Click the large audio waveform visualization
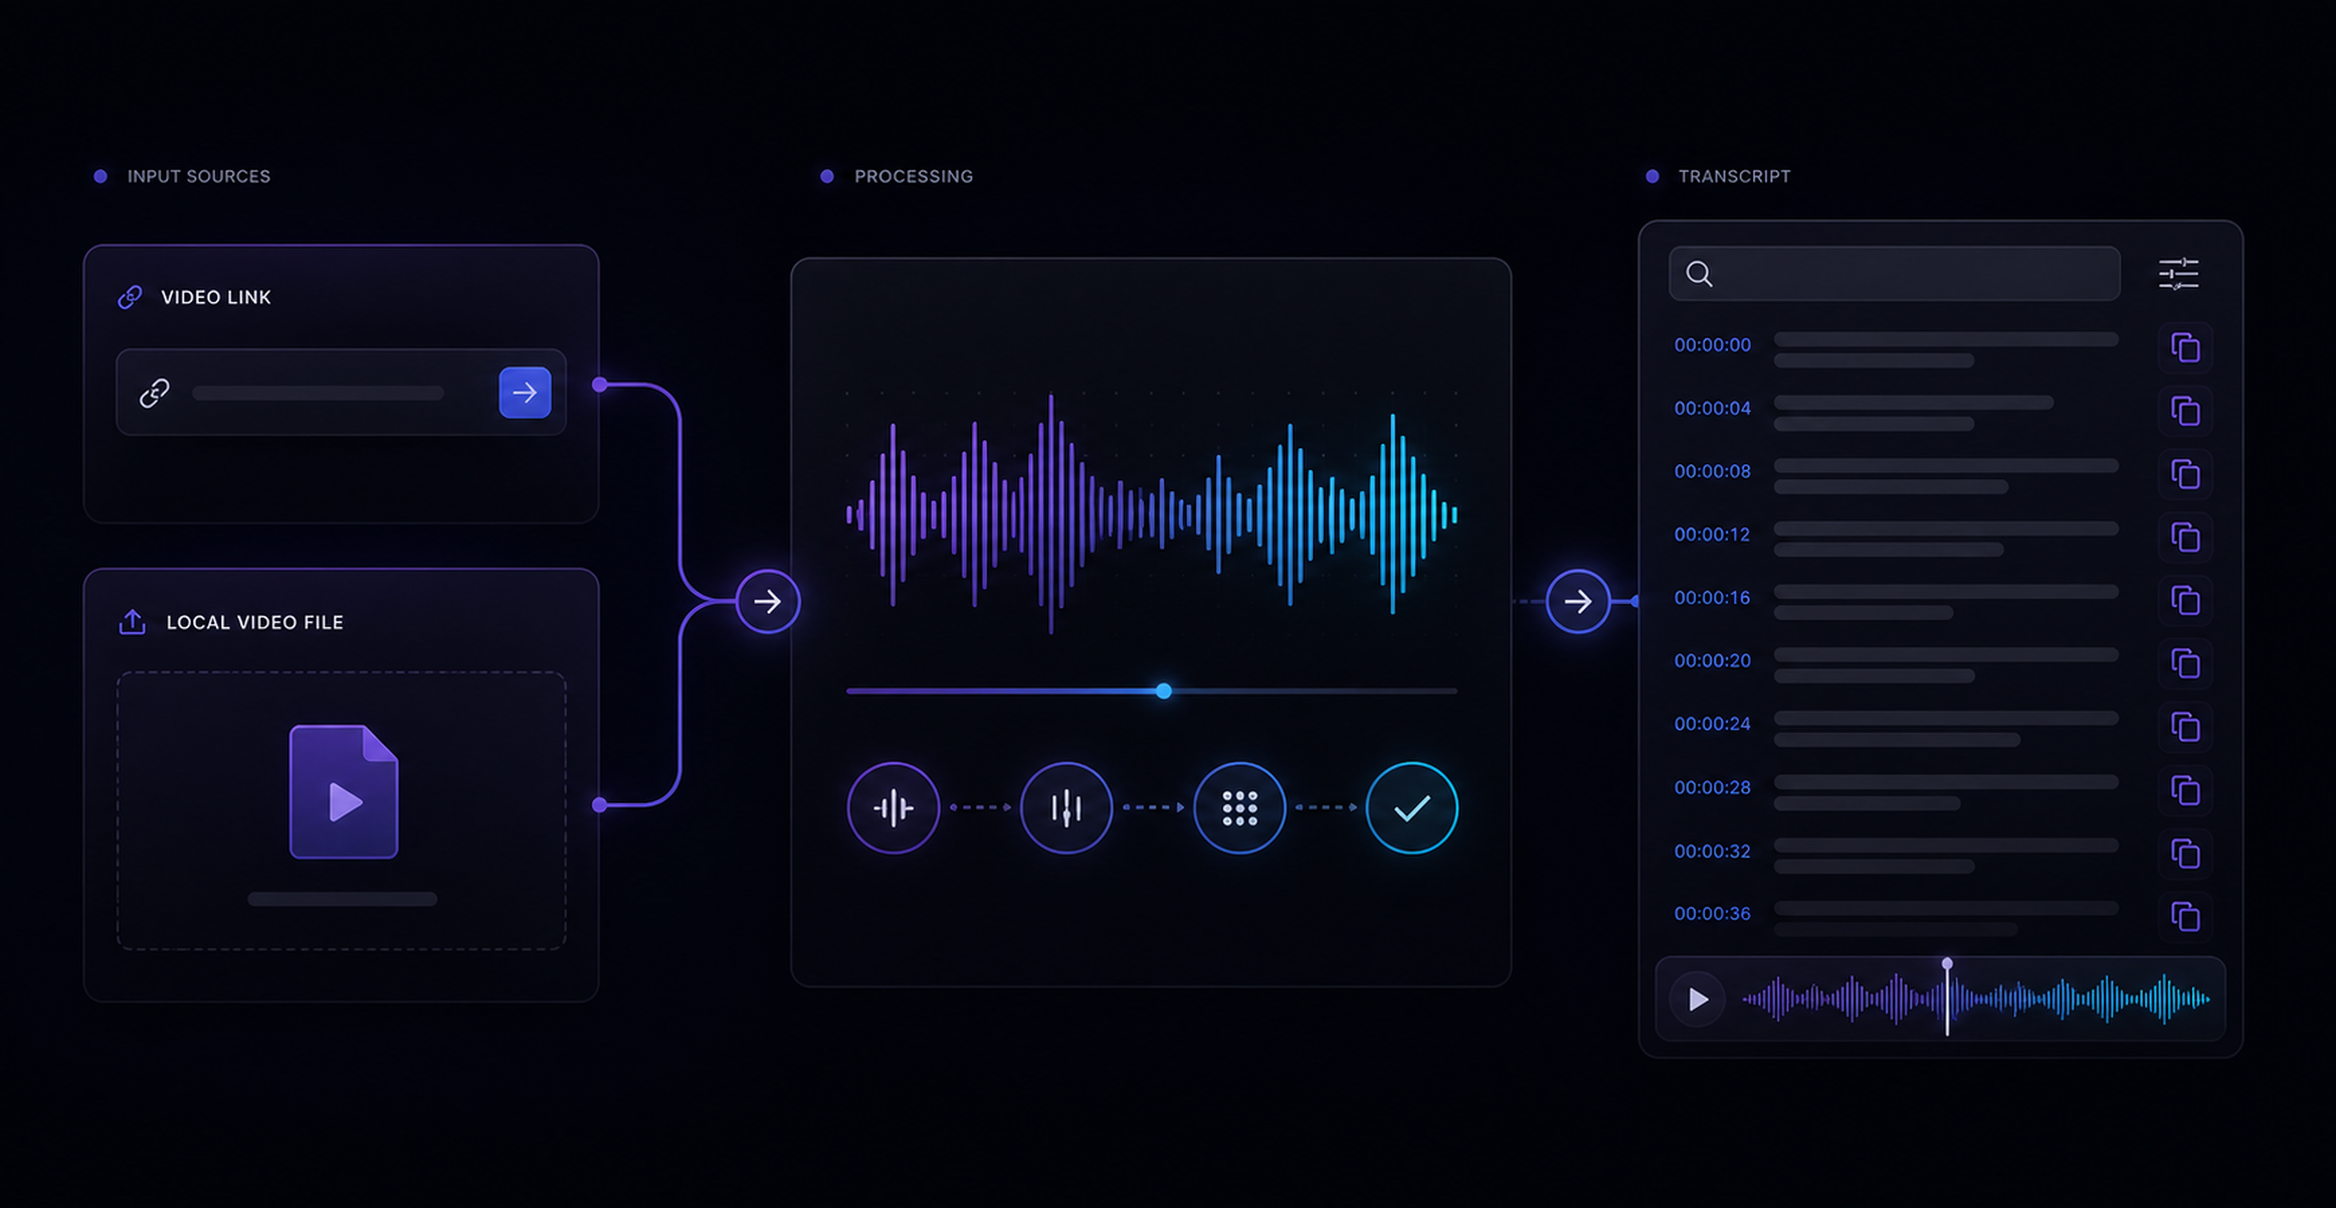This screenshot has width=2336, height=1208. pos(1152,514)
